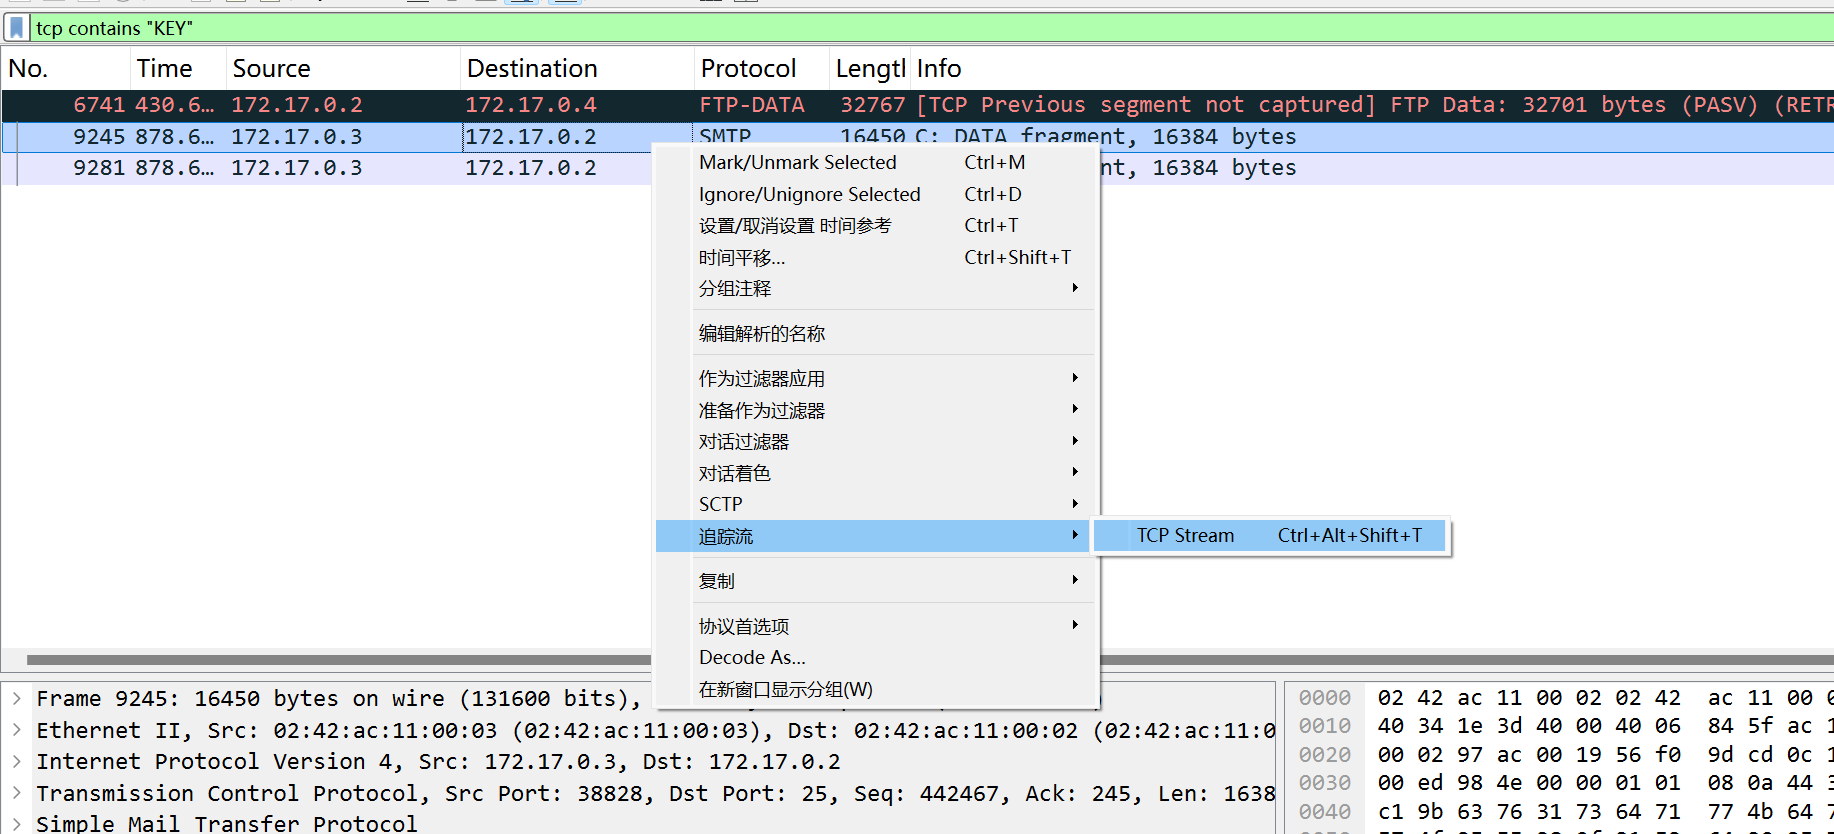Click the display filter bookmark icon
The width and height of the screenshot is (1834, 834).
tap(17, 28)
